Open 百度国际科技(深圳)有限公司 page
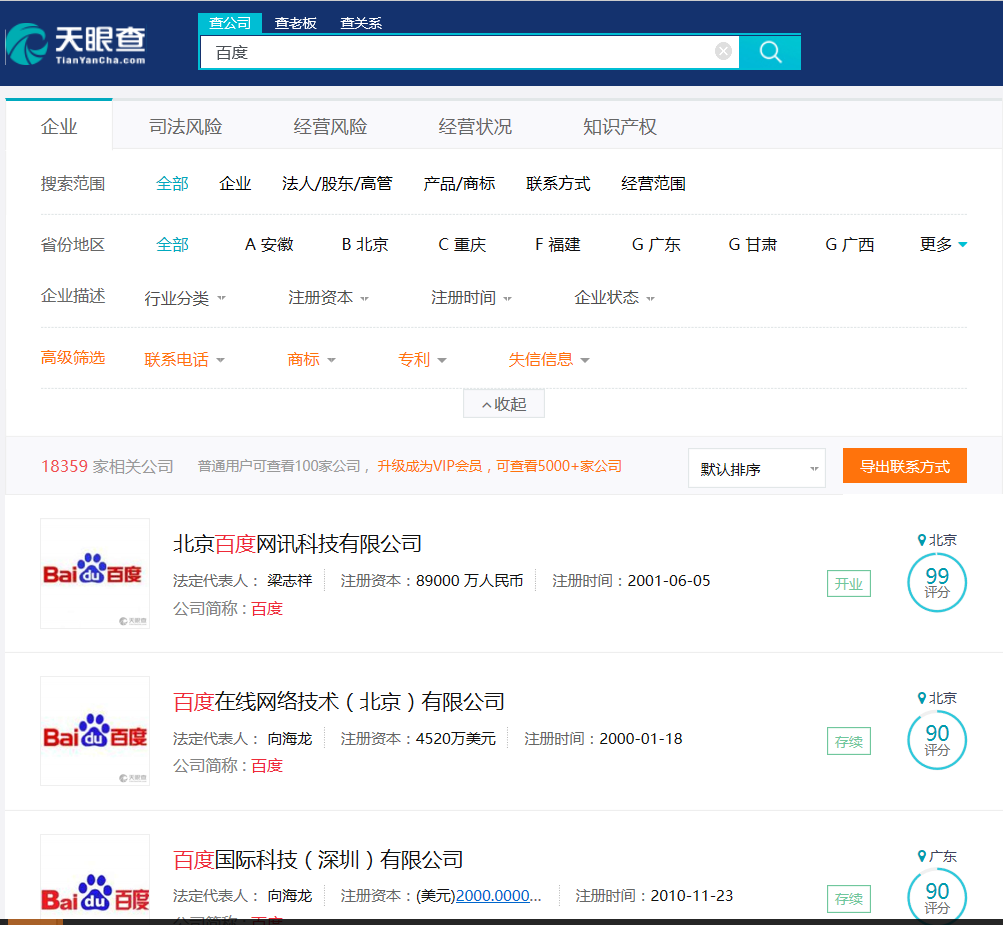1003x925 pixels. (x=318, y=860)
